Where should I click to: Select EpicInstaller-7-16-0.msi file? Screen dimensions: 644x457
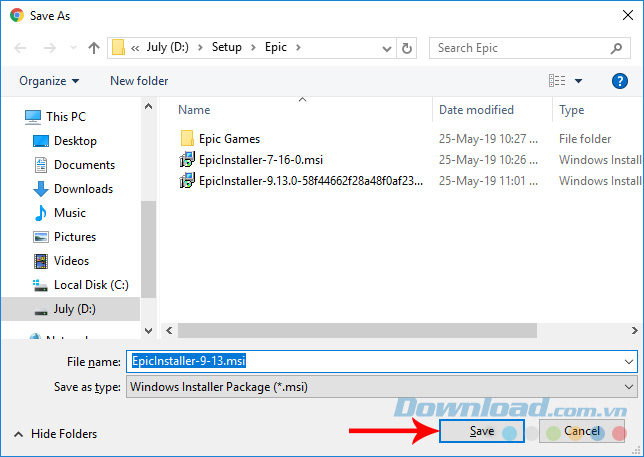[261, 160]
